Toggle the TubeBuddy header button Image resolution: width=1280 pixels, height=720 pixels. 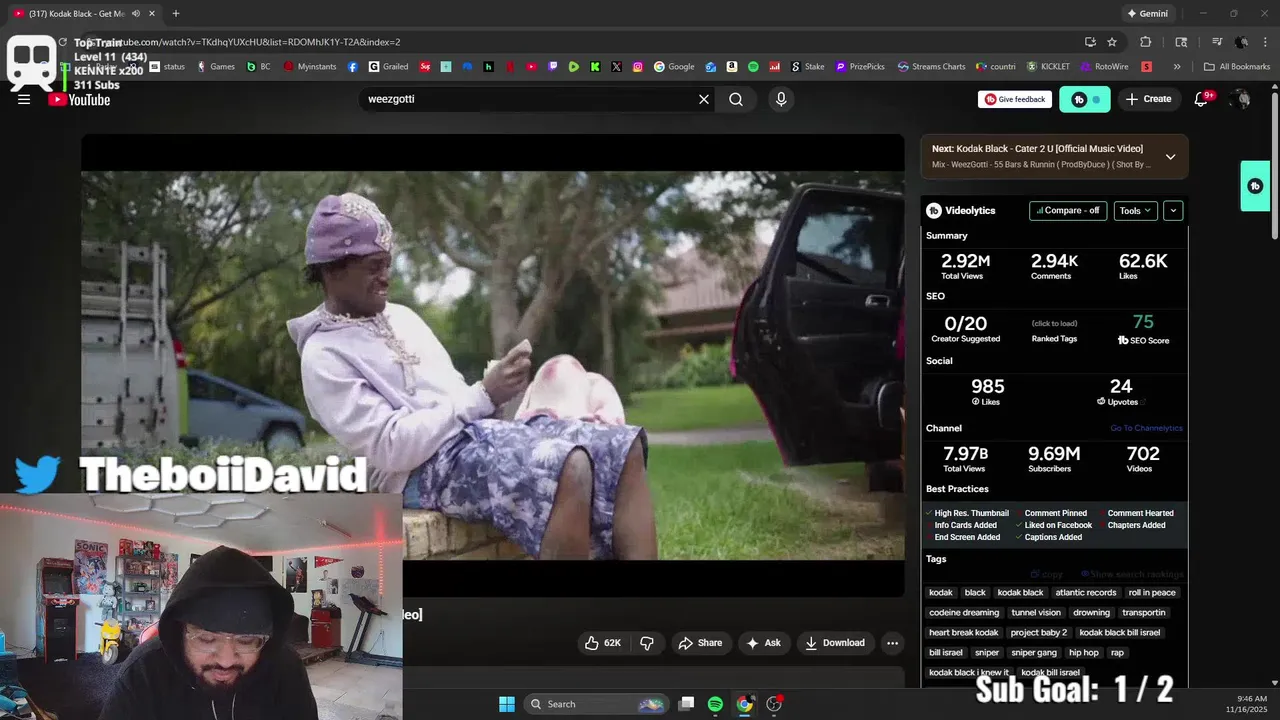coord(1084,99)
